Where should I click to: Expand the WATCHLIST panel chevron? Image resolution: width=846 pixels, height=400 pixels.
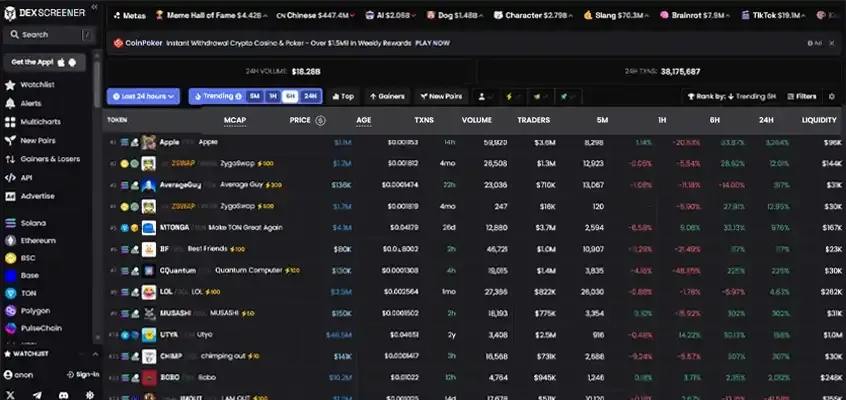(95, 354)
